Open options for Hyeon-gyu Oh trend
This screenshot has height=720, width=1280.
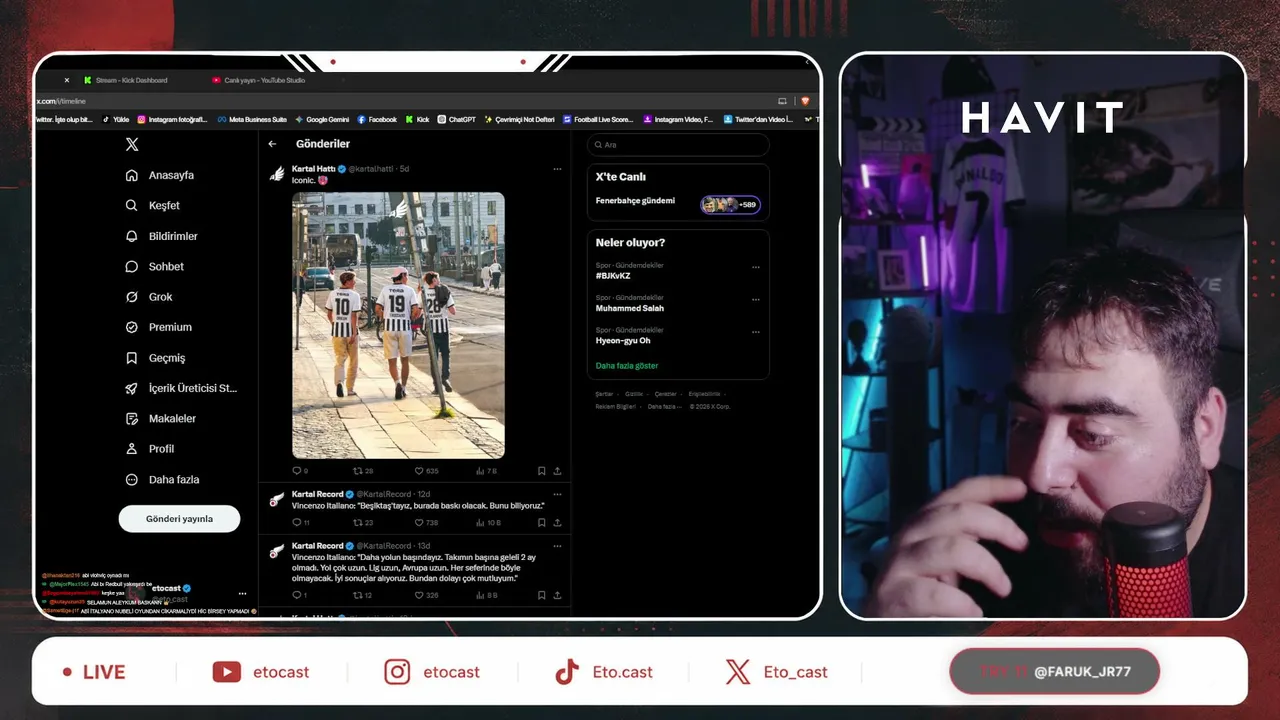(x=756, y=331)
